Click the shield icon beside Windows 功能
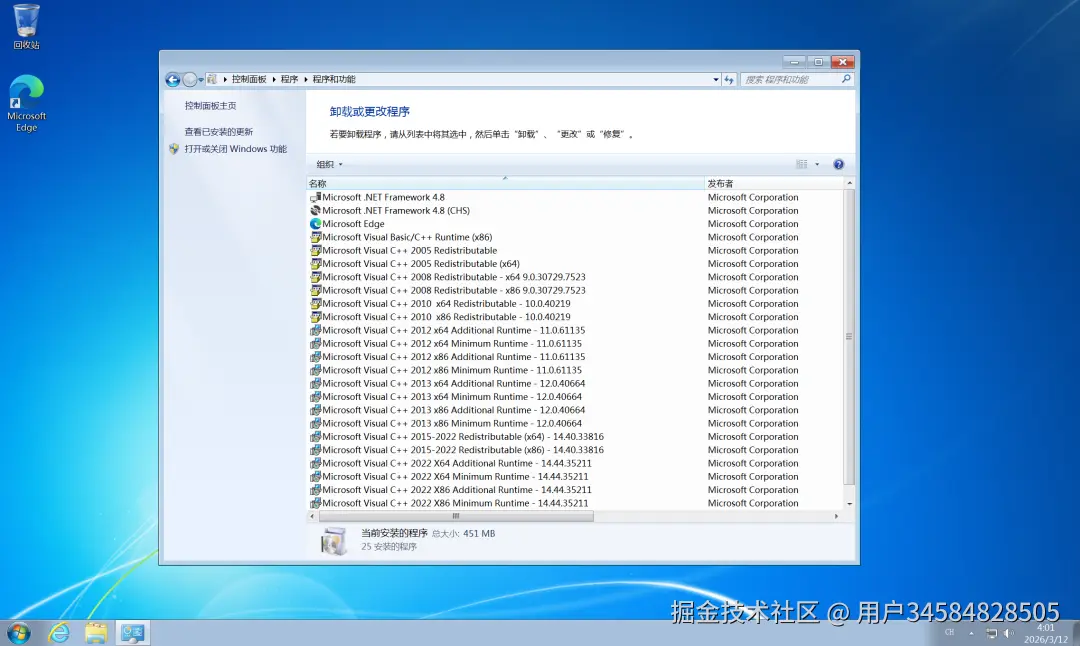 (174, 149)
